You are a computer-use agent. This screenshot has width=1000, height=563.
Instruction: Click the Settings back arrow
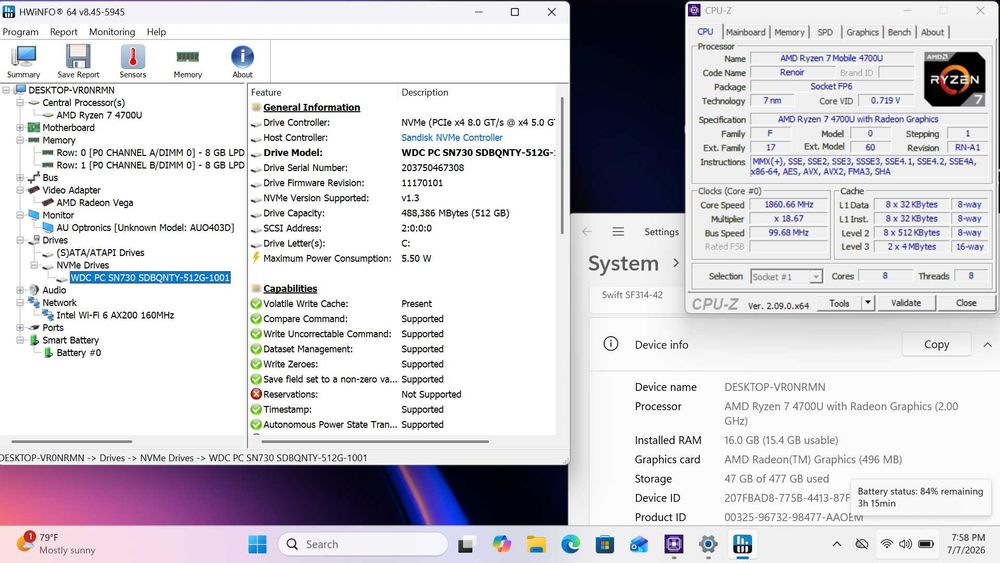(x=587, y=232)
